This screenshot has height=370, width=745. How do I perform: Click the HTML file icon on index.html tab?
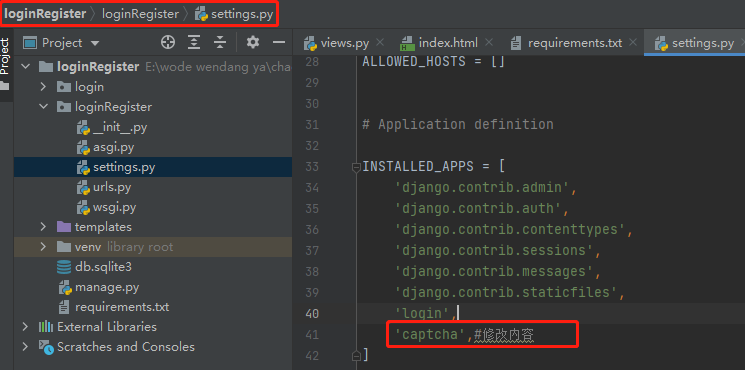(407, 43)
